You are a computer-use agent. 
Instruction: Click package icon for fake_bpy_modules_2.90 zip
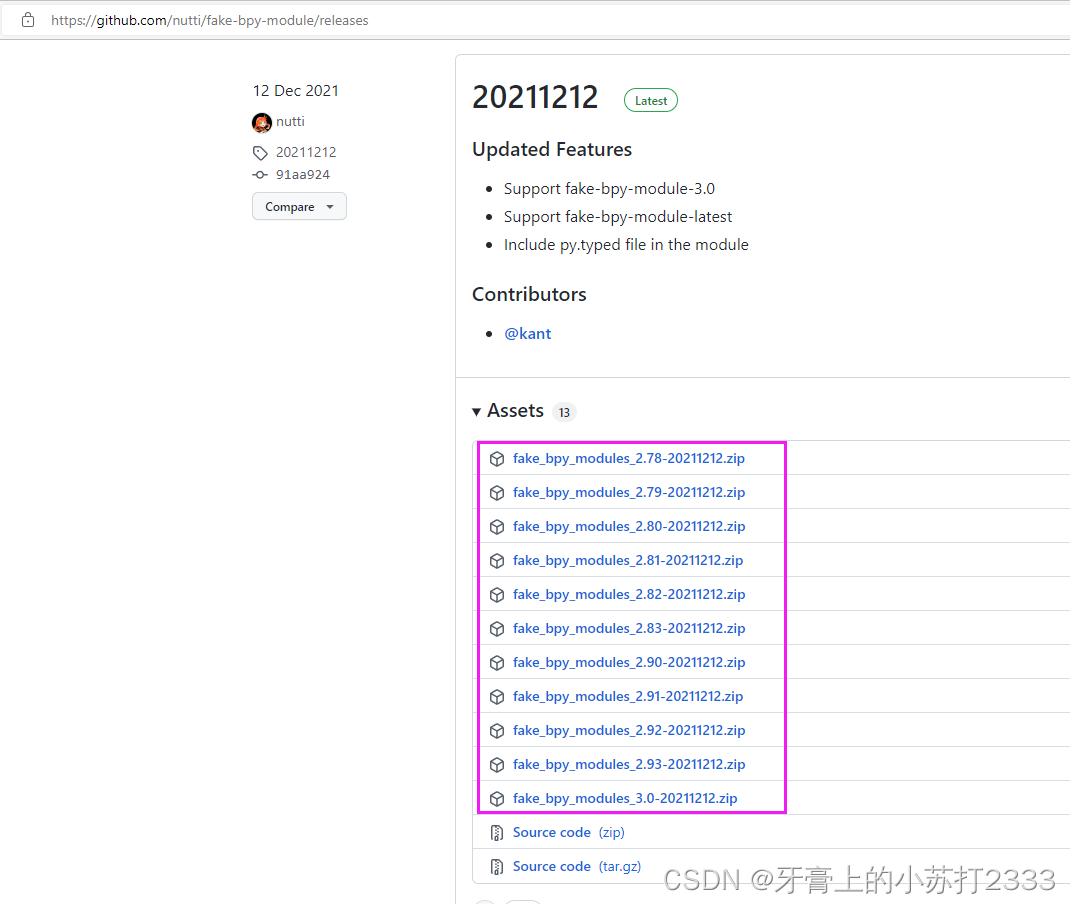497,662
